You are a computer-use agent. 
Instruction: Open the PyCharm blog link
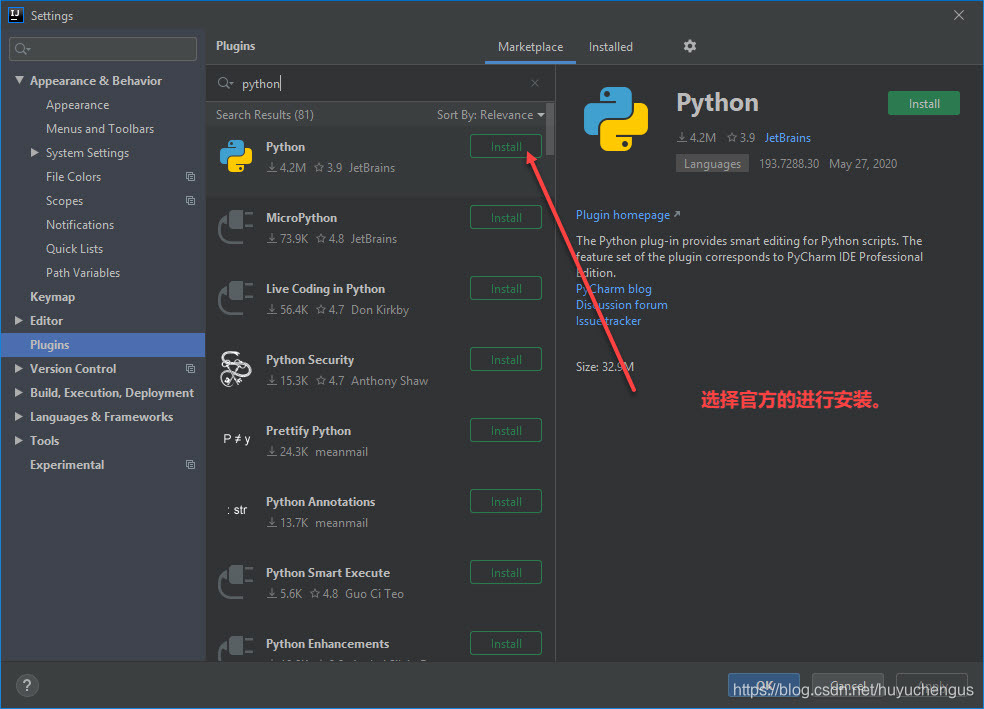click(x=614, y=289)
